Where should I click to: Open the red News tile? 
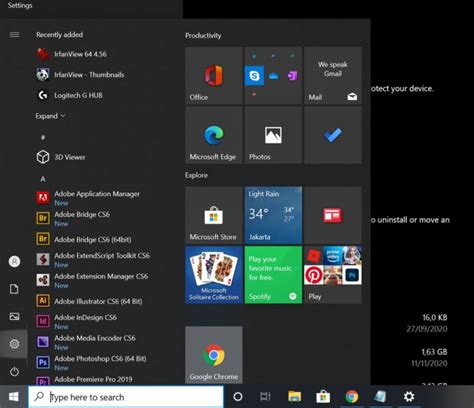pos(333,215)
